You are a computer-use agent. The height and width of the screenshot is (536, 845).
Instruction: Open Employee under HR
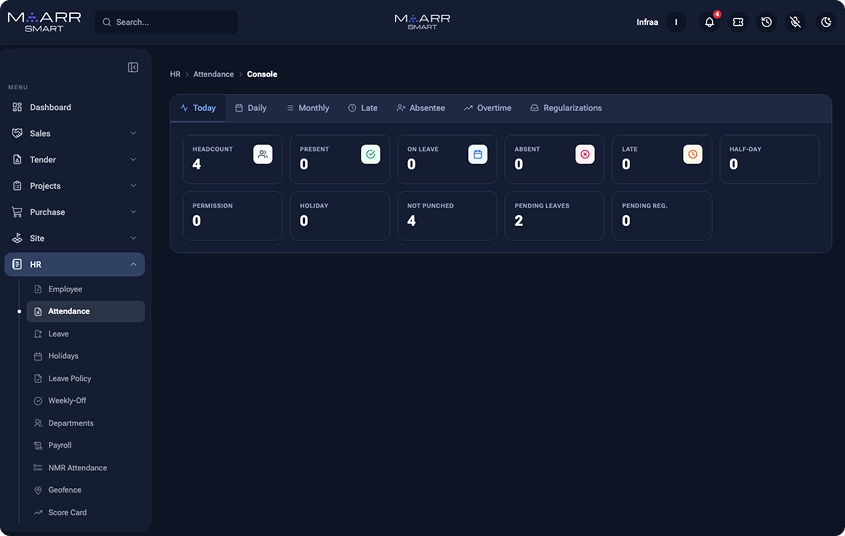(86, 289)
